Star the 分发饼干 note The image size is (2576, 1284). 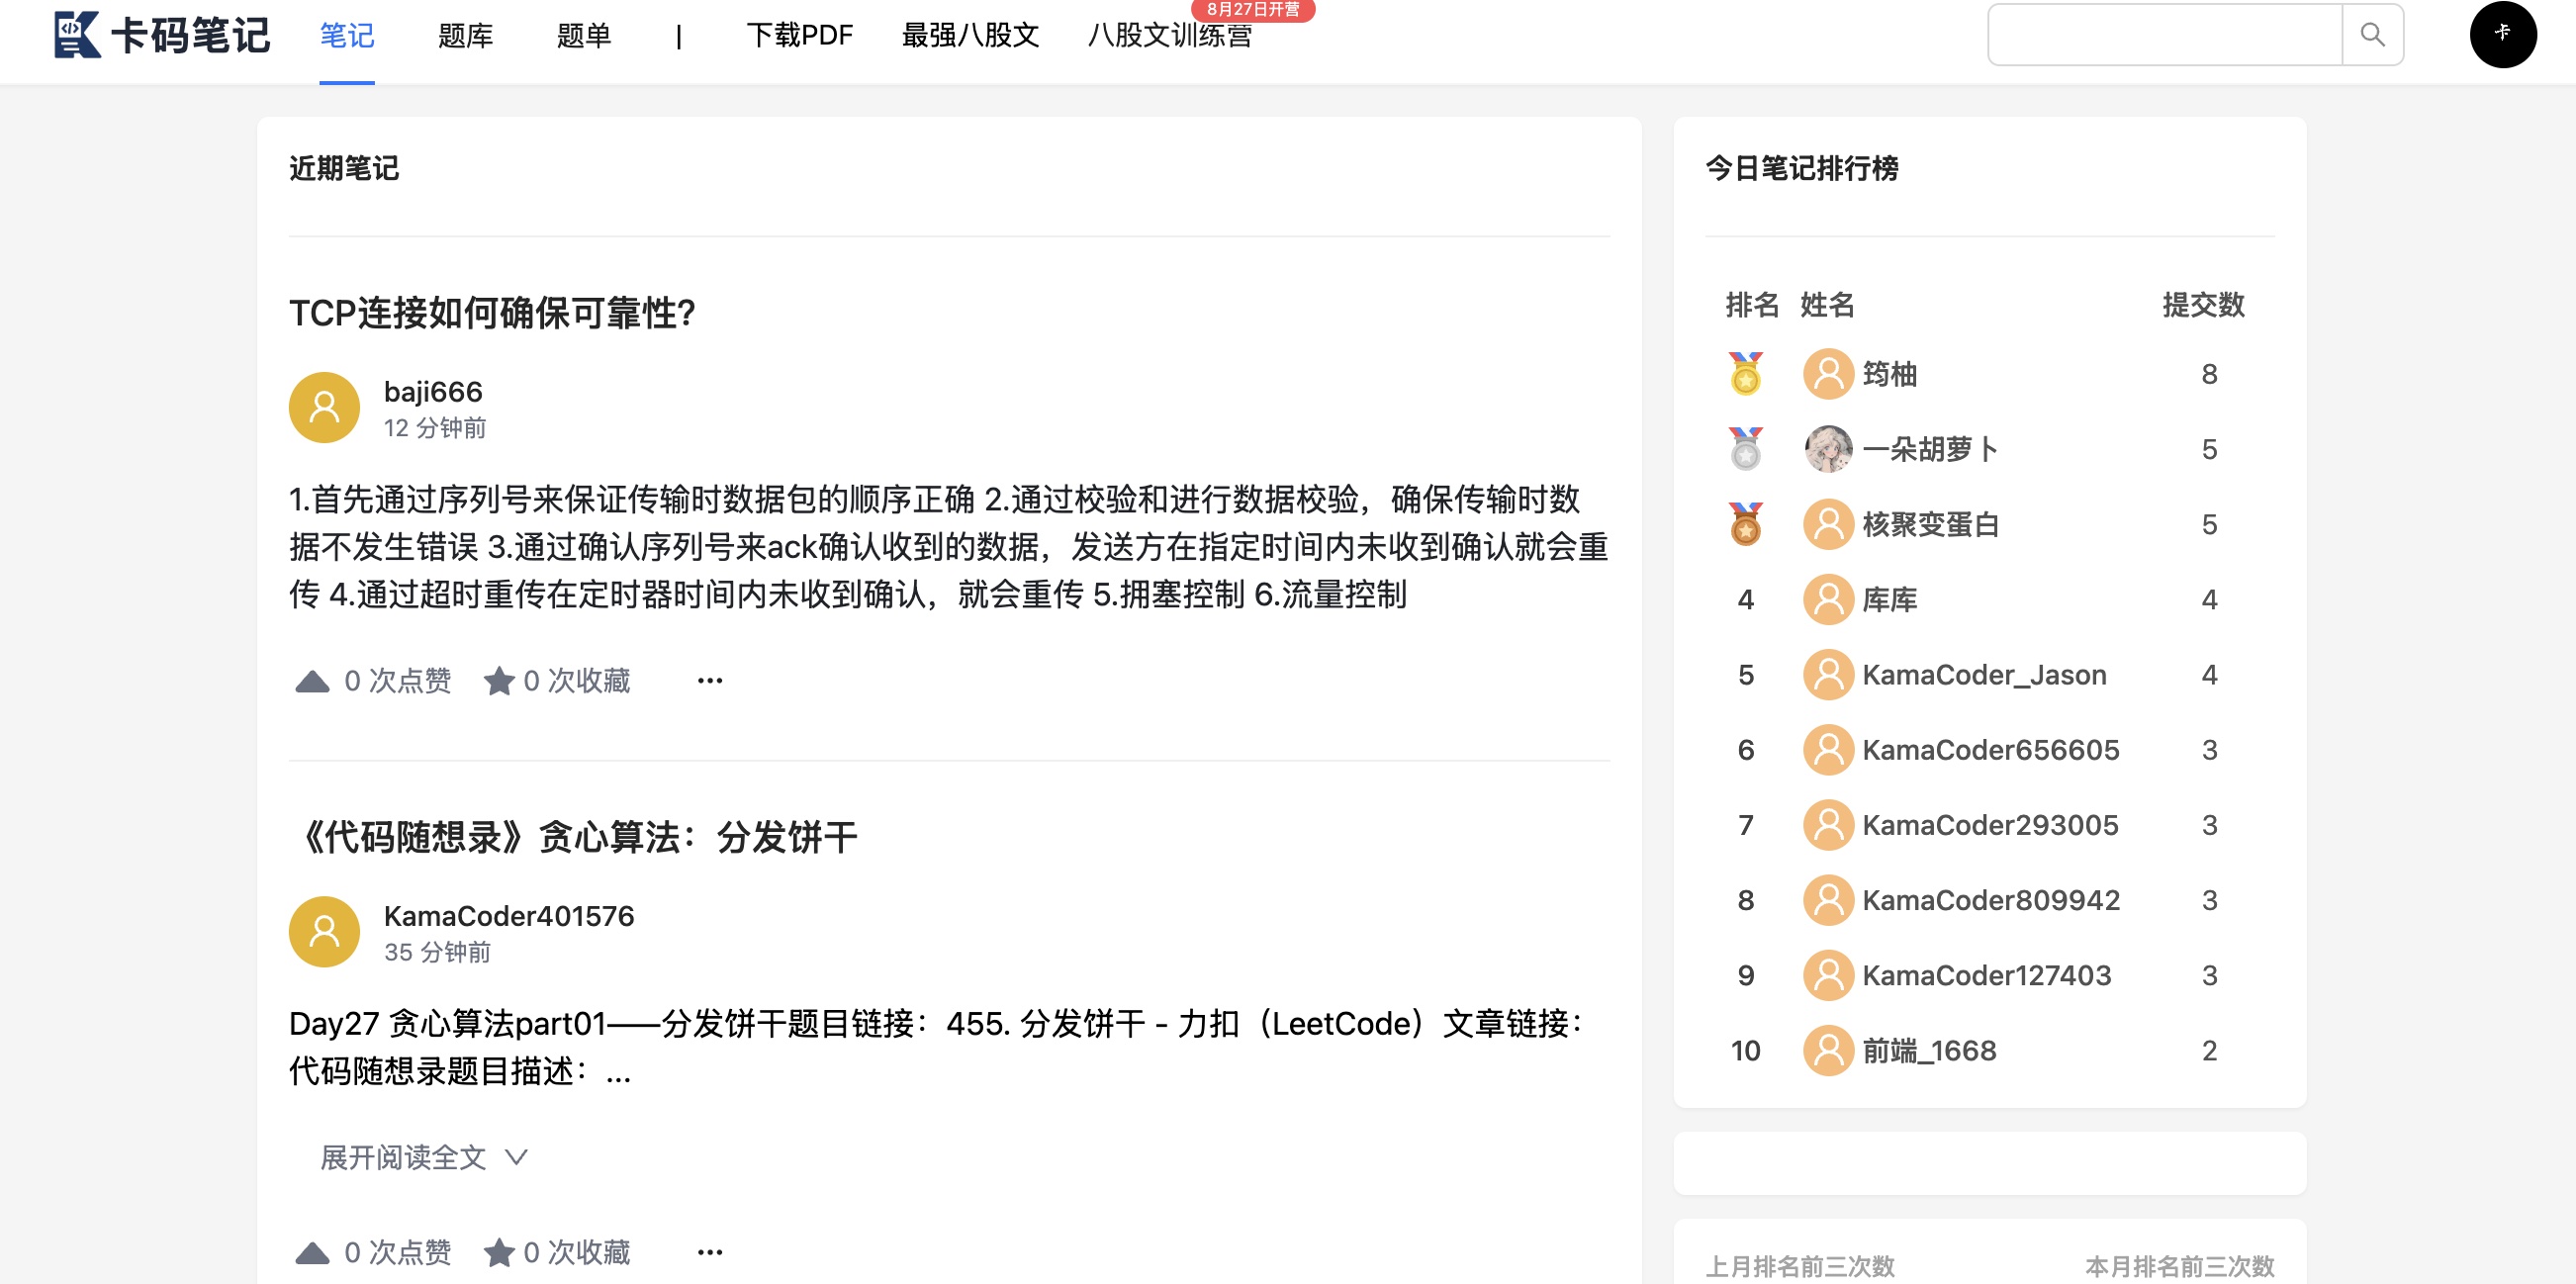click(x=499, y=1252)
